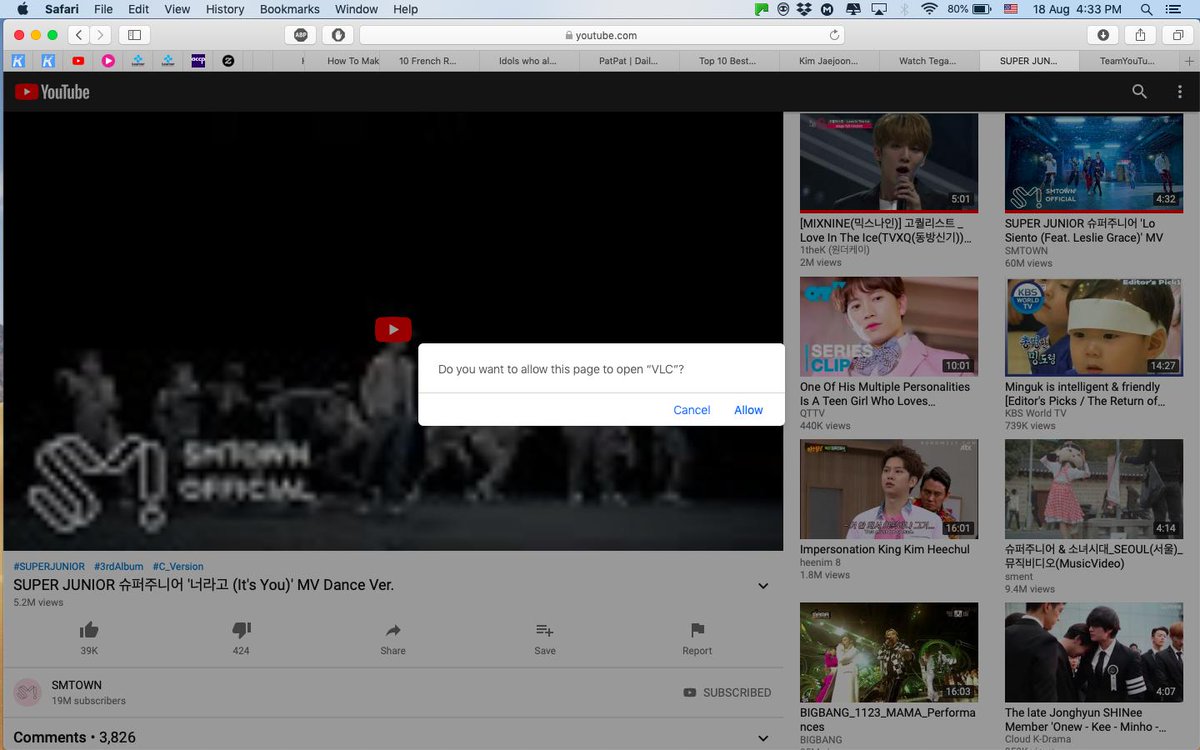Go forward with Safari's forward arrow
The width and height of the screenshot is (1200, 750).
(100, 35)
